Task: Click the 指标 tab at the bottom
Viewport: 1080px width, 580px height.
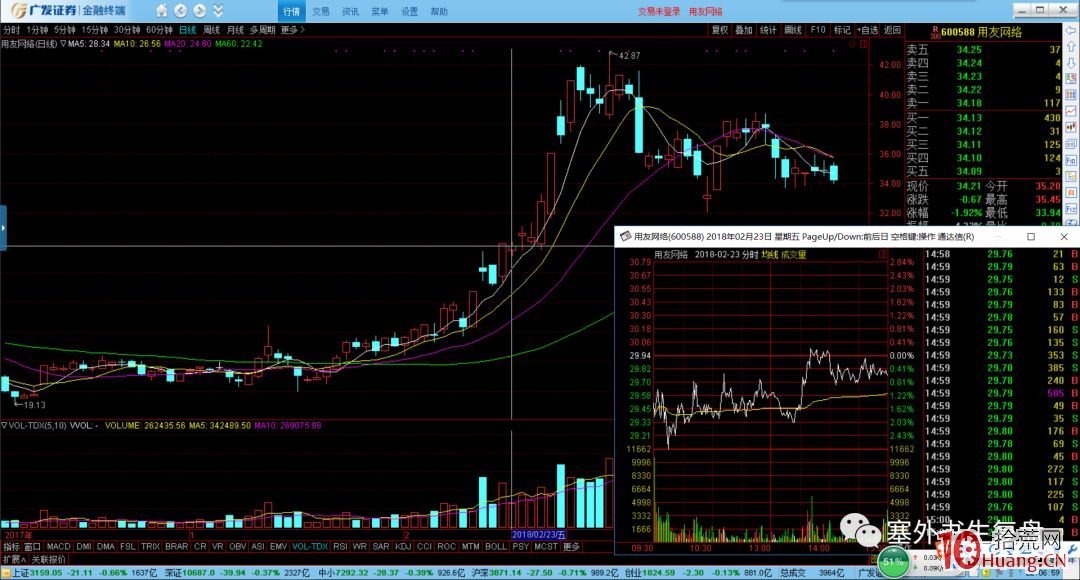Action: (12, 546)
